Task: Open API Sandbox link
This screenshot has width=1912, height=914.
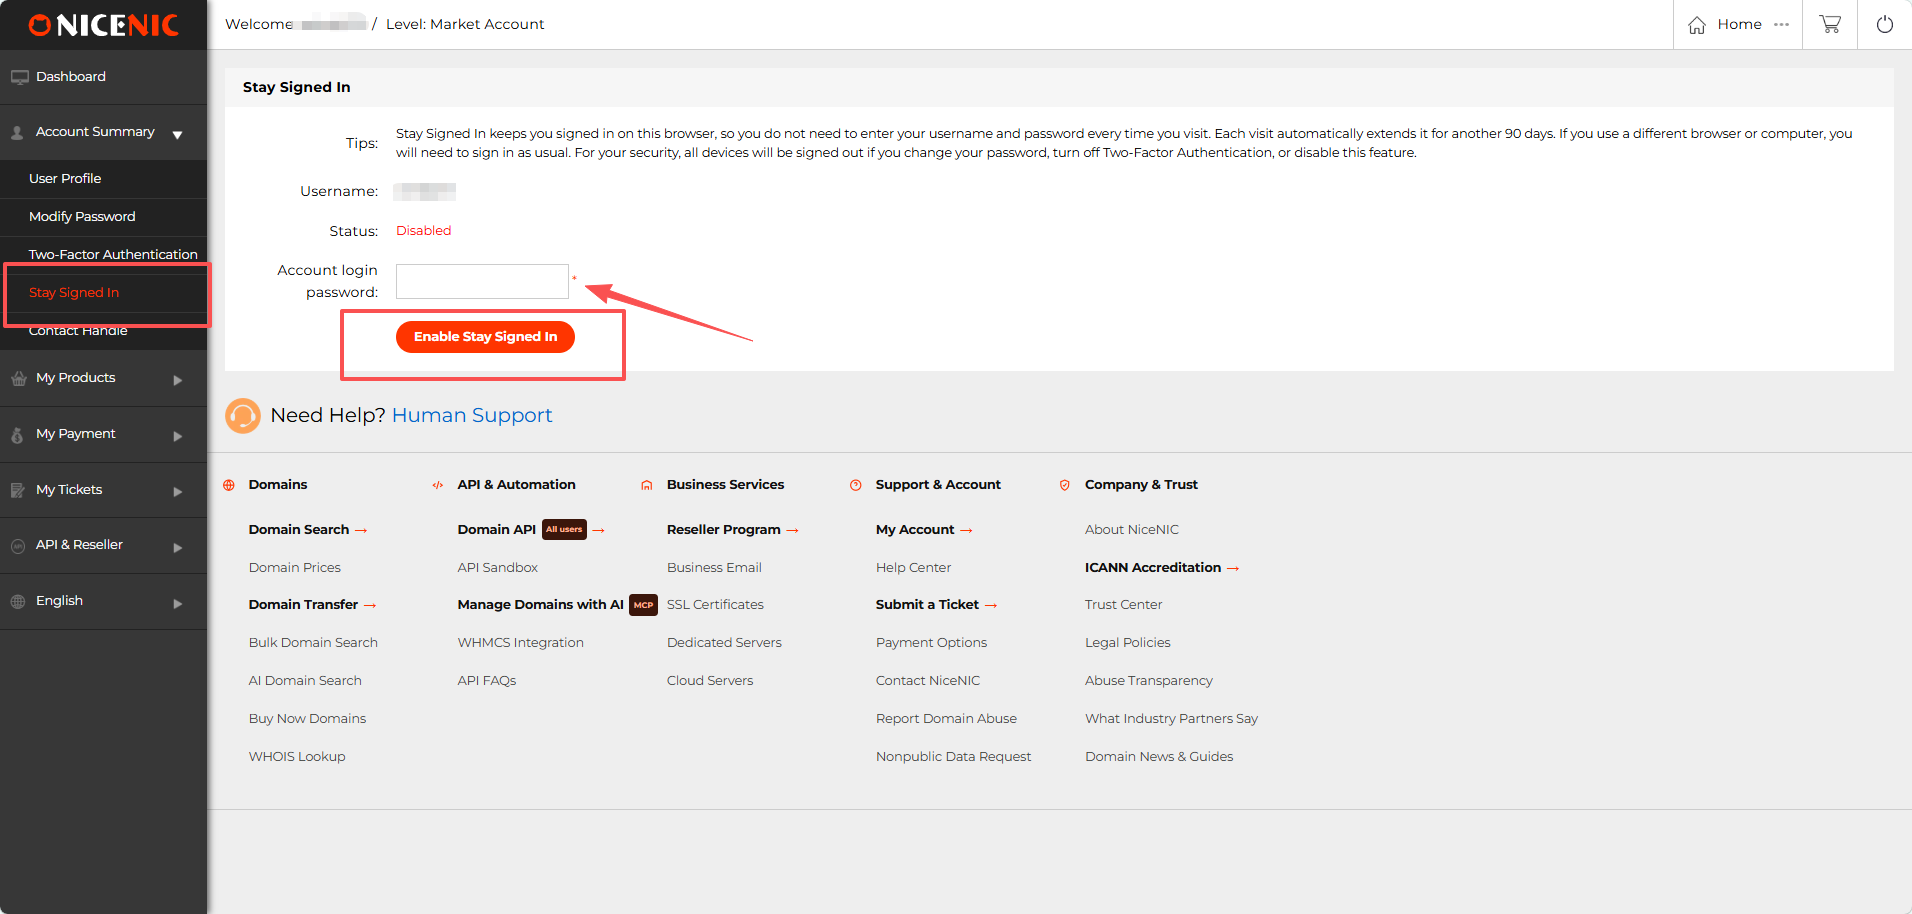Action: [x=497, y=568]
